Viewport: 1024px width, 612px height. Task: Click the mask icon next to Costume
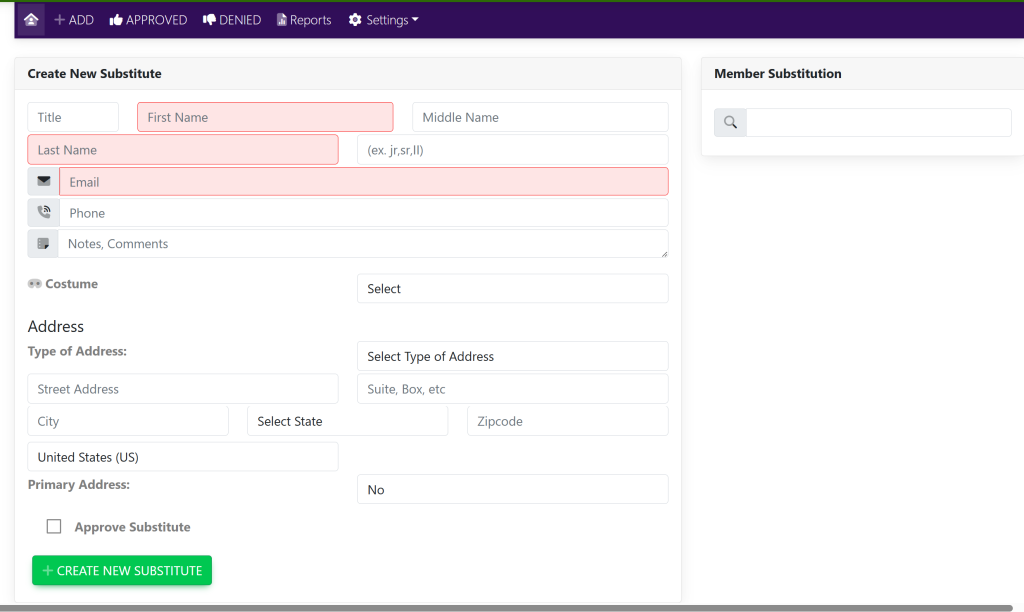tap(35, 284)
